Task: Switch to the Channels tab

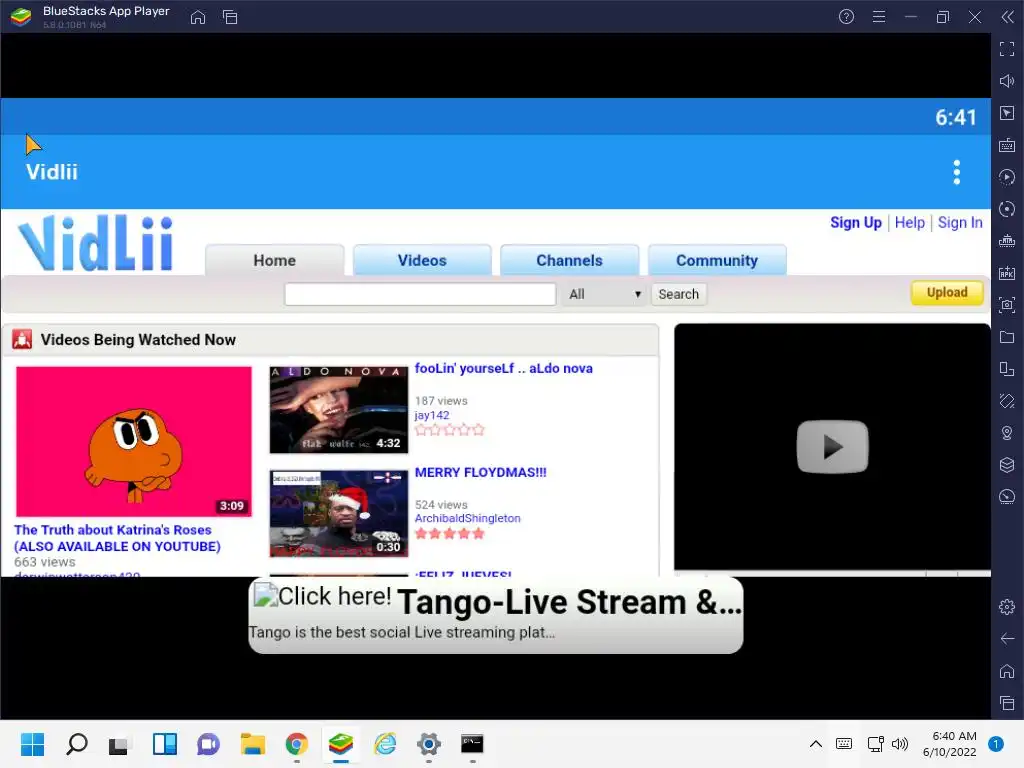Action: click(569, 261)
